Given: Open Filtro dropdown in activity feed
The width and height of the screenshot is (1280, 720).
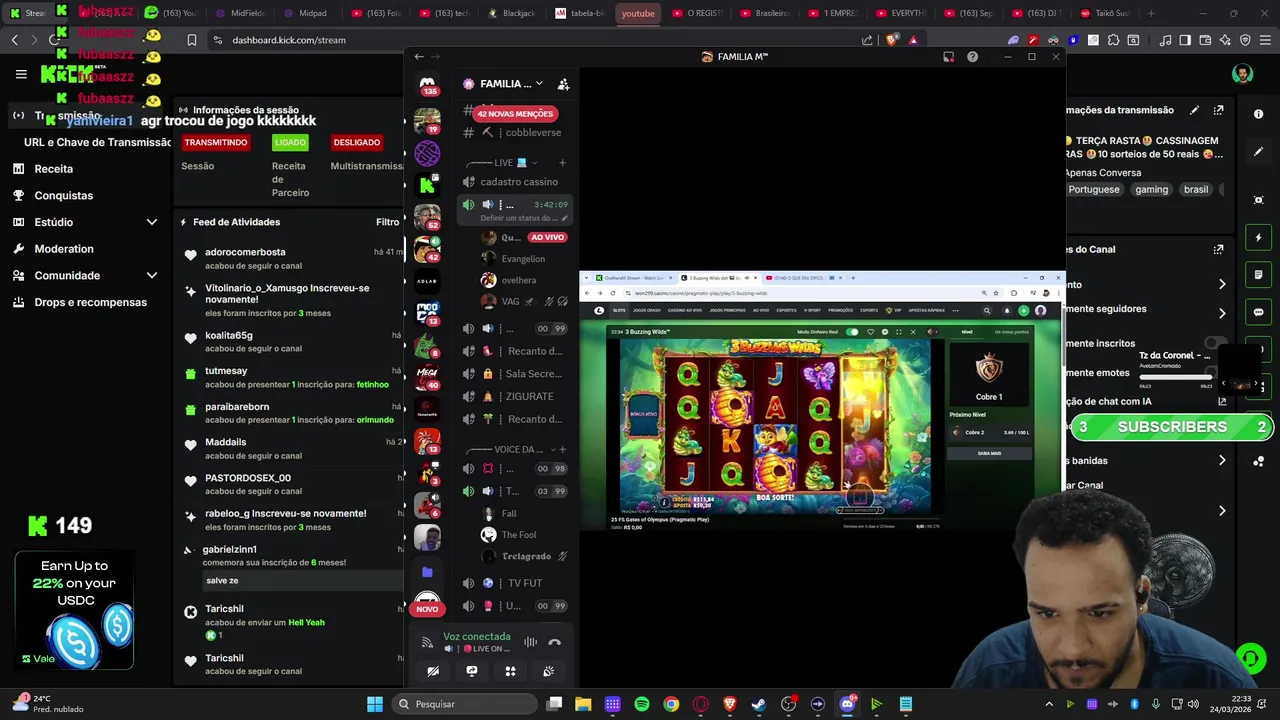Looking at the screenshot, I should [388, 222].
